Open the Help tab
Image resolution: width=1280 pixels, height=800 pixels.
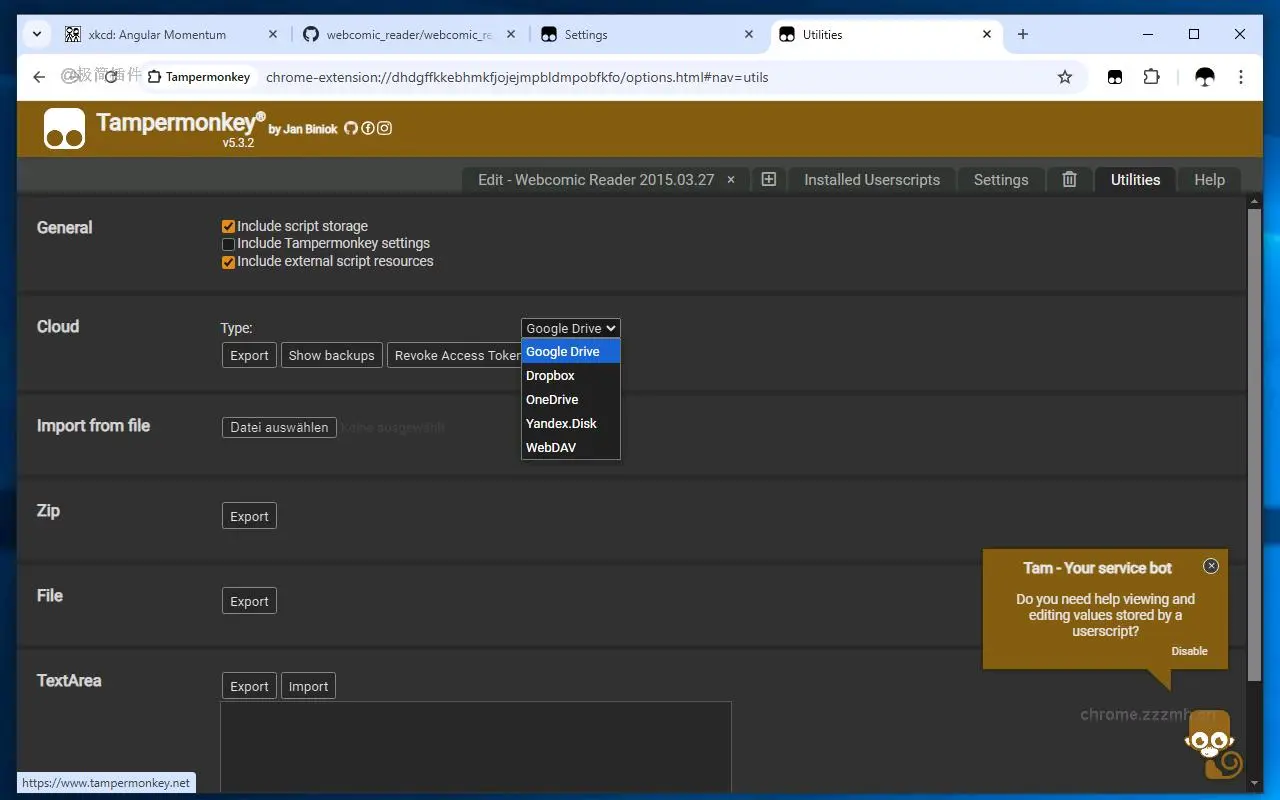click(x=1209, y=180)
